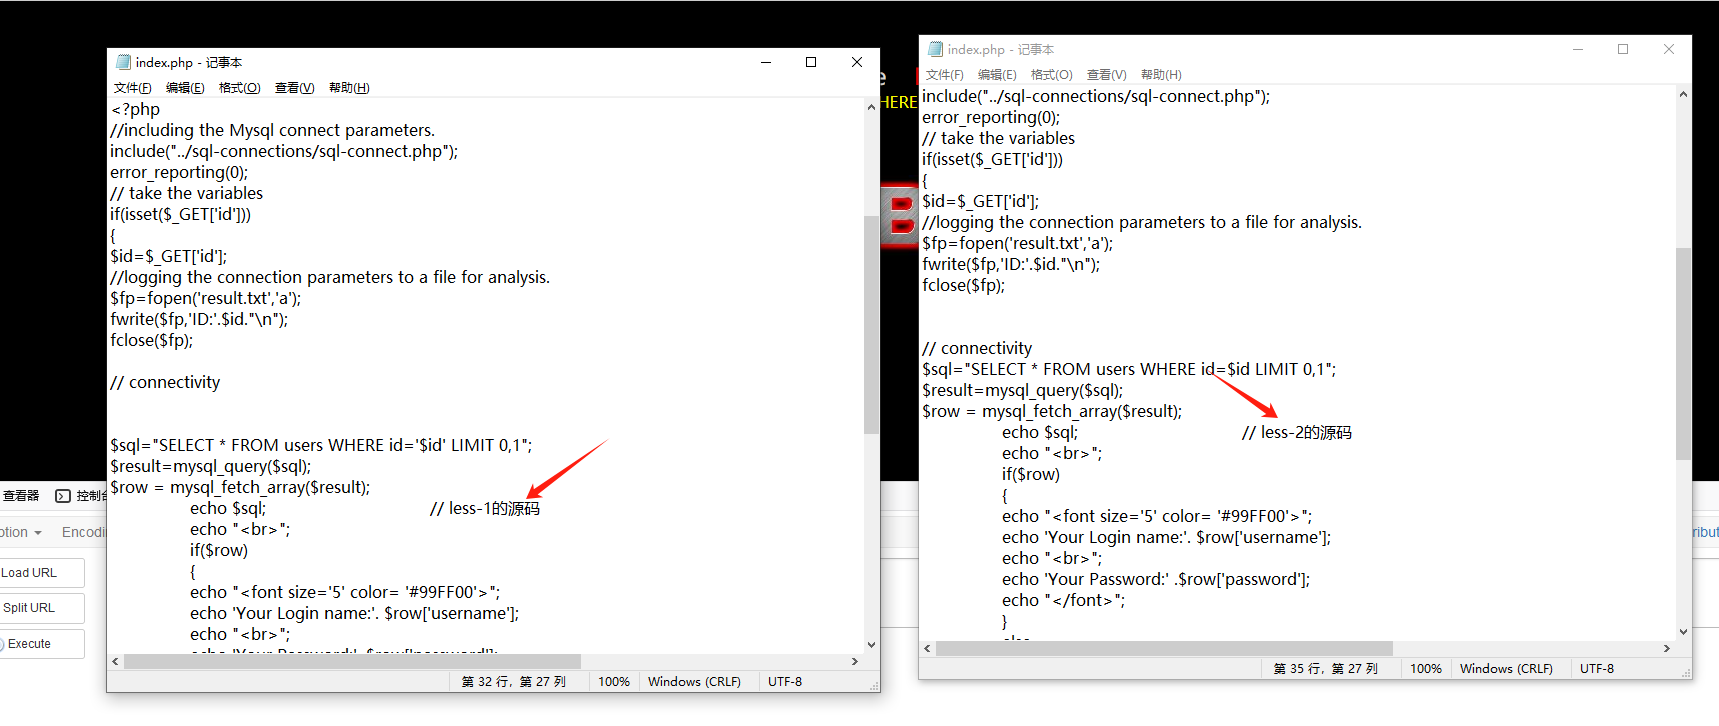Click scroll-up arrow in left Notepad window
The height and width of the screenshot is (726, 1719).
(871, 107)
